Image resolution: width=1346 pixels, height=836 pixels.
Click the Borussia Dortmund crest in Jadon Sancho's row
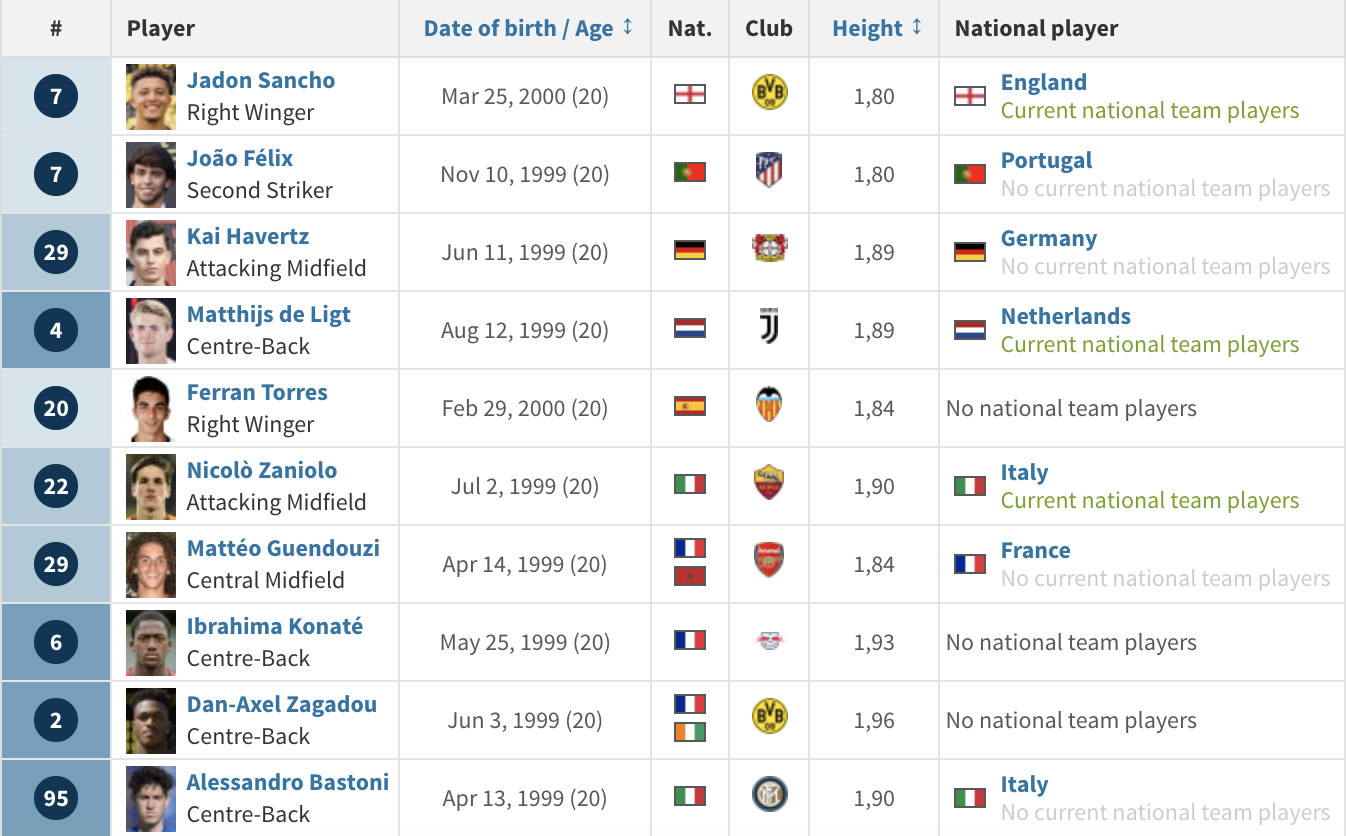[769, 94]
